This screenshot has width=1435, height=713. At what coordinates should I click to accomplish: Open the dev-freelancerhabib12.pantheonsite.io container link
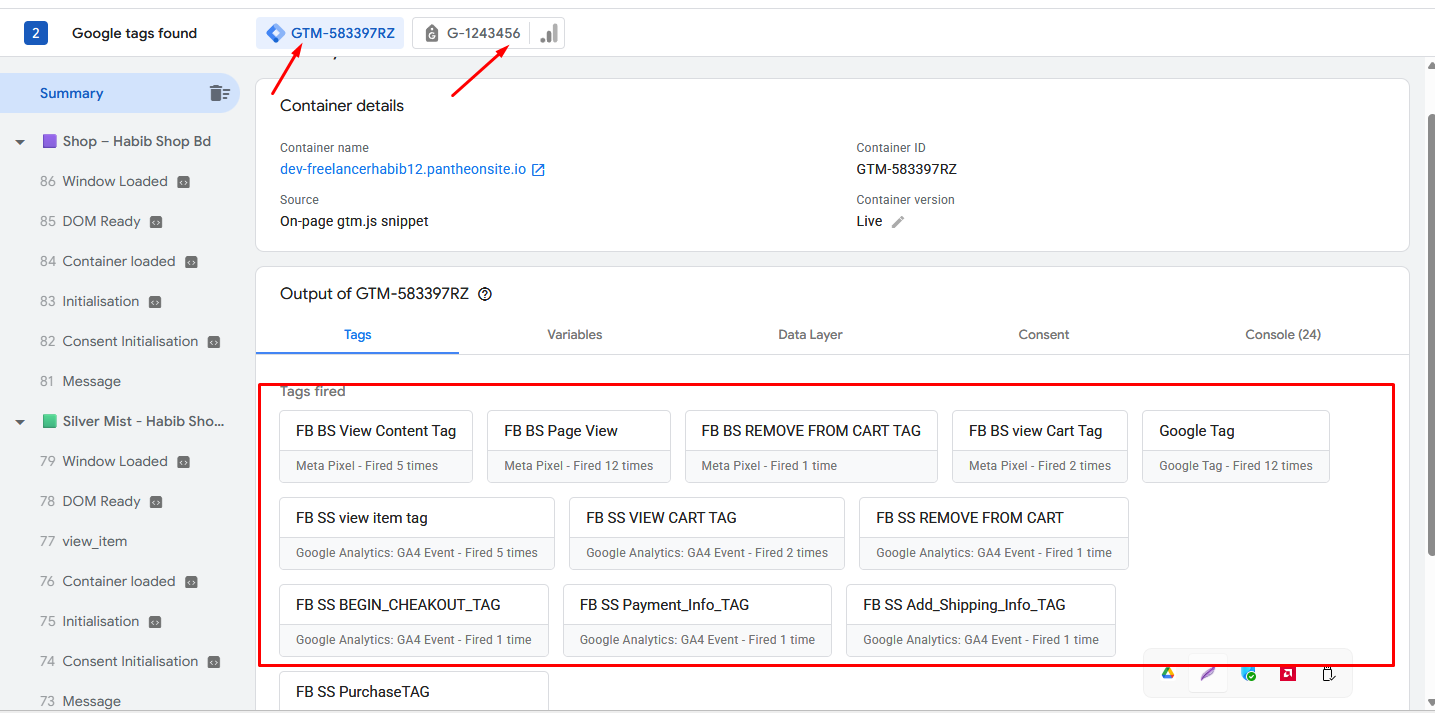click(412, 169)
